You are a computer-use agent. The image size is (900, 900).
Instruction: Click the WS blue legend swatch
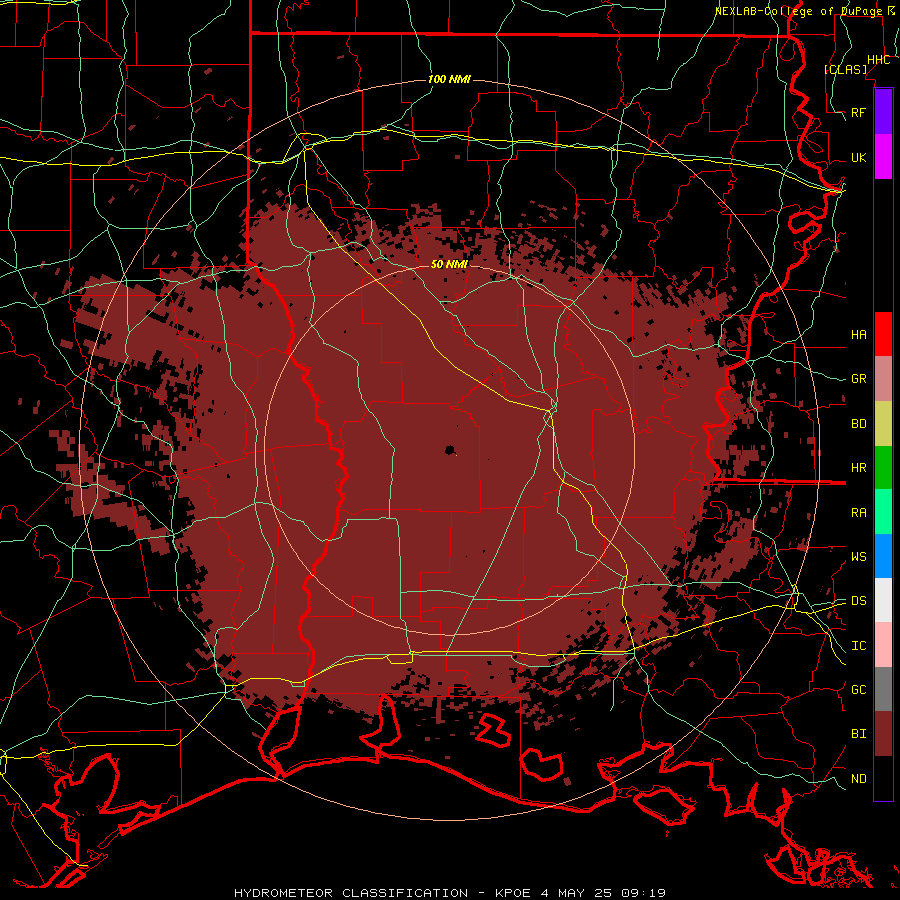pyautogui.click(x=883, y=556)
